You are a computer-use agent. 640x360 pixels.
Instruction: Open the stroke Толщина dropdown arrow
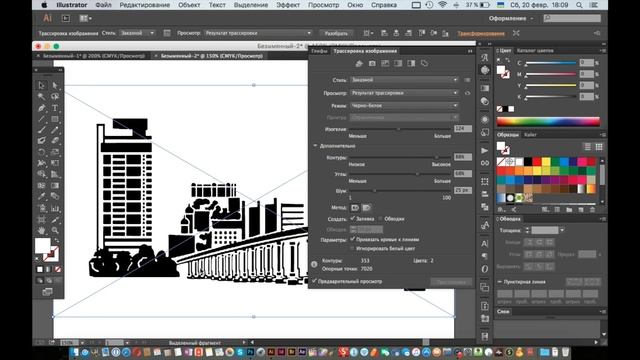[x=562, y=230]
